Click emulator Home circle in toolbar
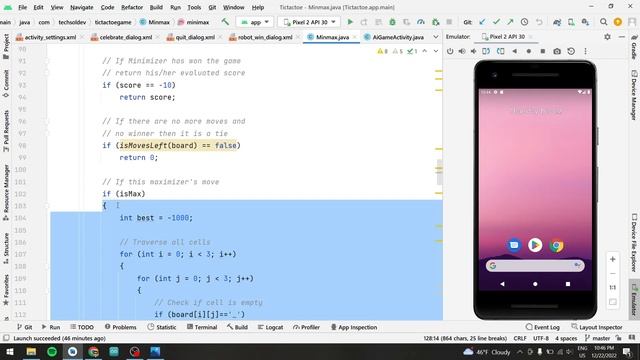Viewport: 640px width, 360px height. tap(529, 51)
